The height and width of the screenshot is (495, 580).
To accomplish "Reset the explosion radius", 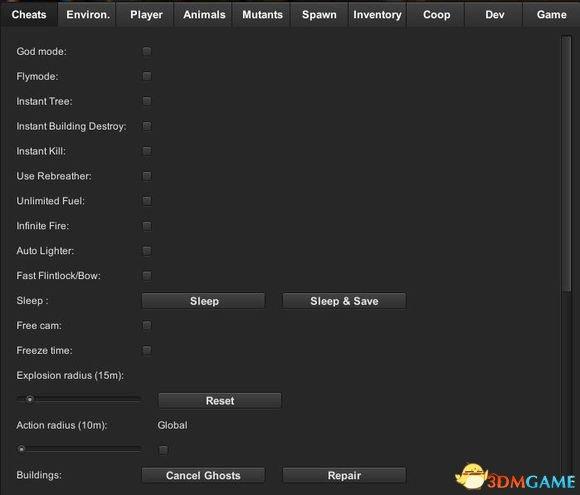I will point(220,401).
